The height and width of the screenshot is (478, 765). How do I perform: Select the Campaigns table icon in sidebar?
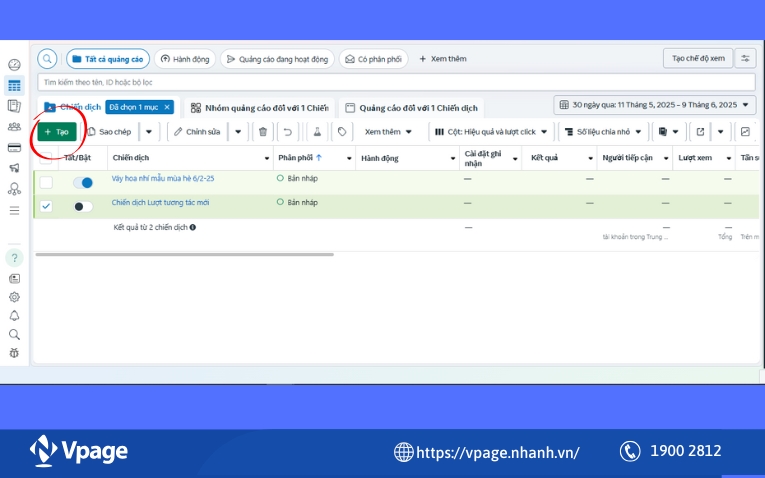click(x=14, y=85)
